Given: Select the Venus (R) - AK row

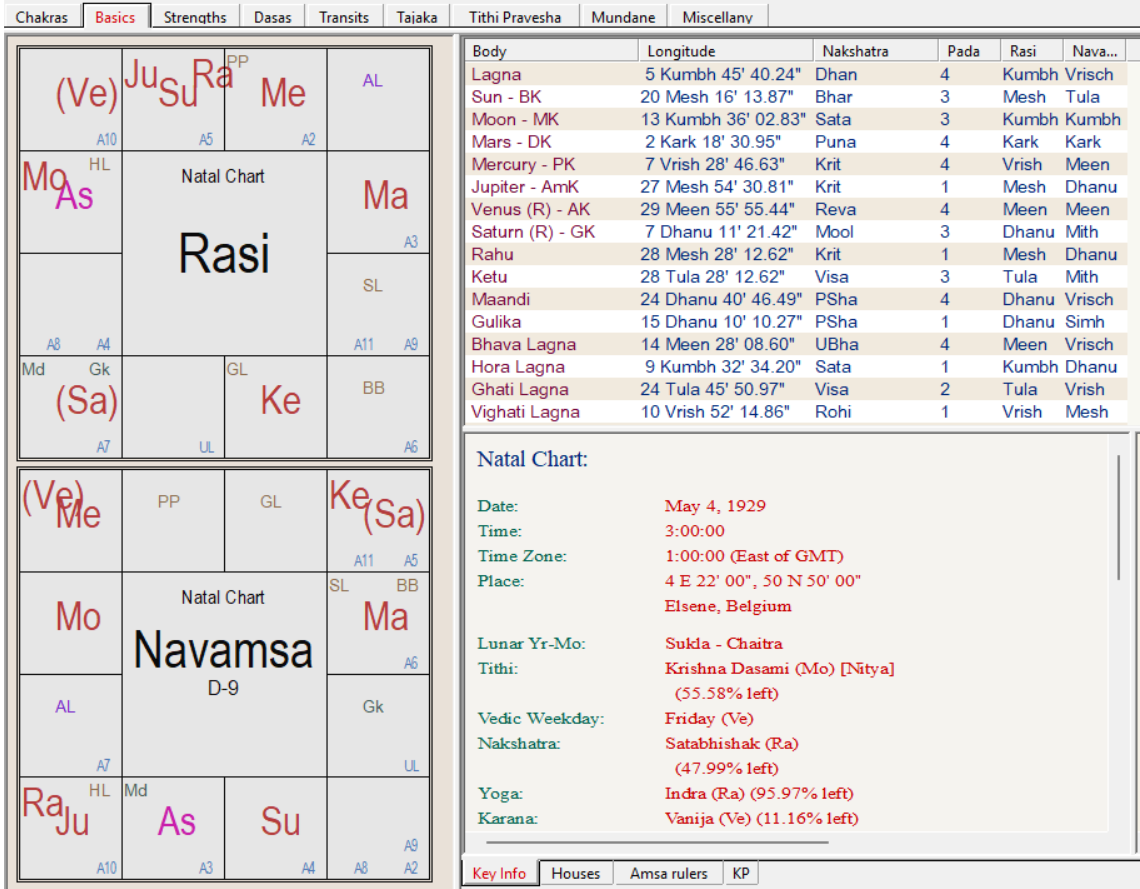Looking at the screenshot, I should (796, 209).
